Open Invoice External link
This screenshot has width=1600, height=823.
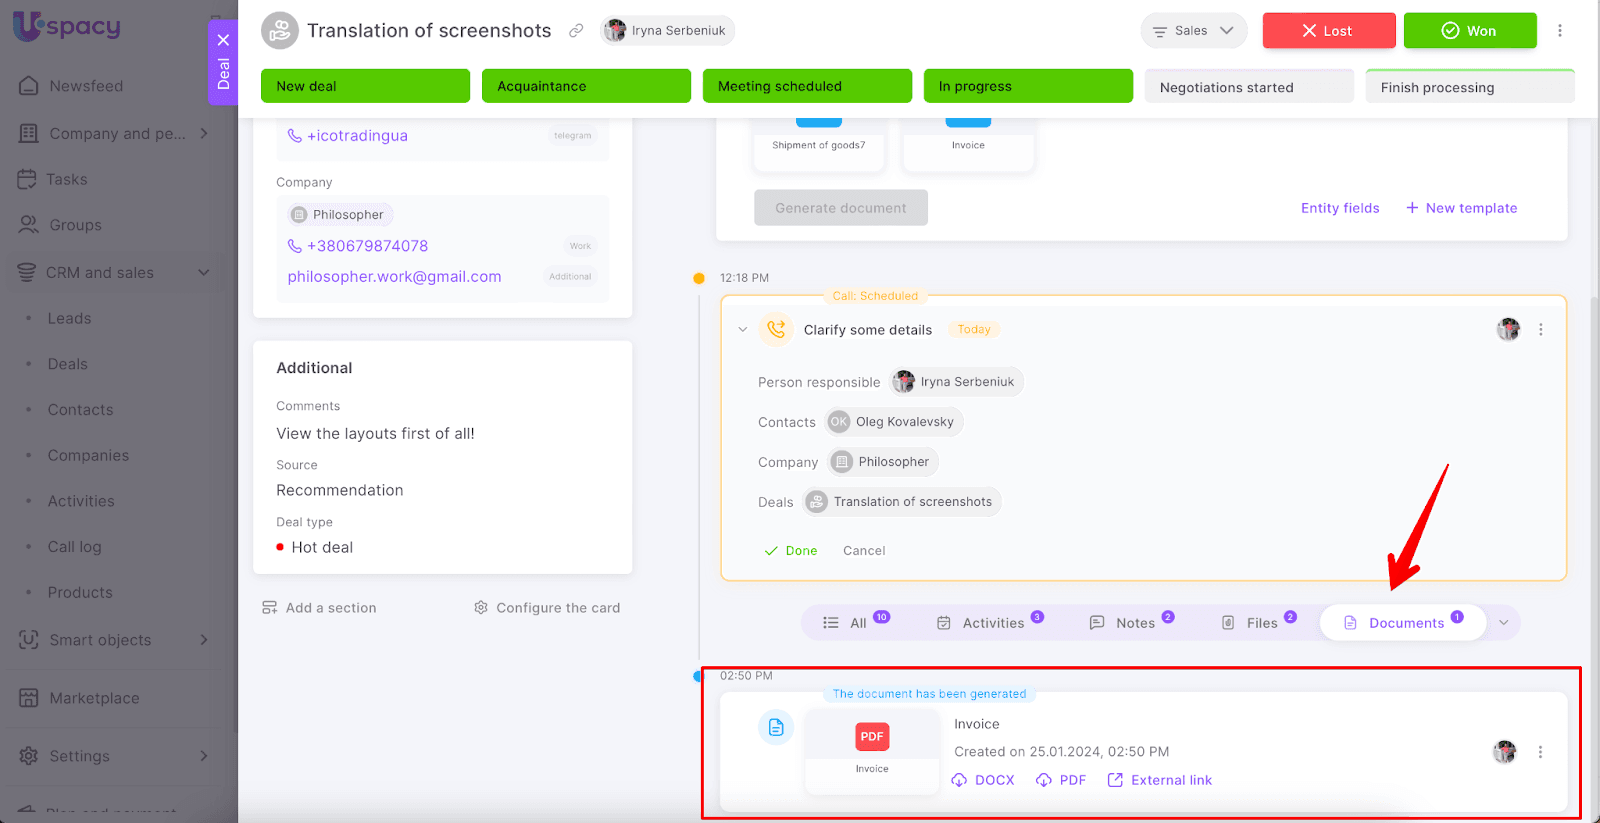click(x=1160, y=780)
